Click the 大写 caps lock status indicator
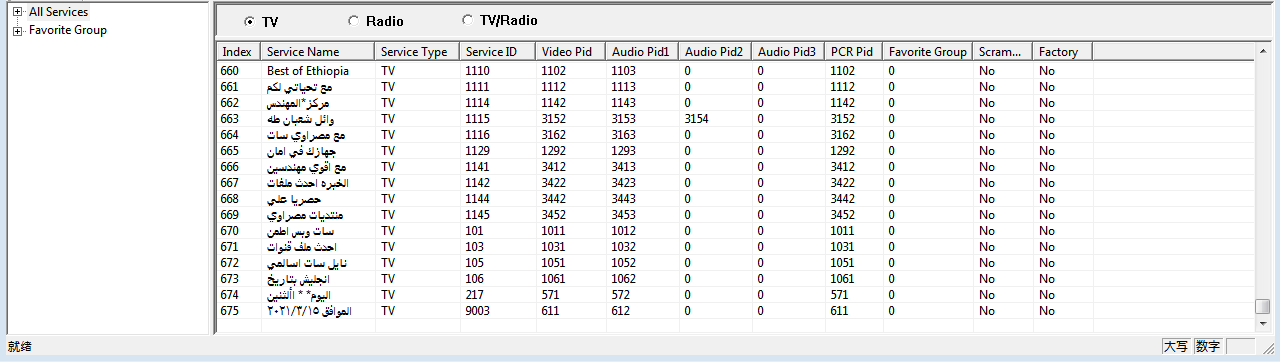The image size is (1280, 362). [1175, 346]
